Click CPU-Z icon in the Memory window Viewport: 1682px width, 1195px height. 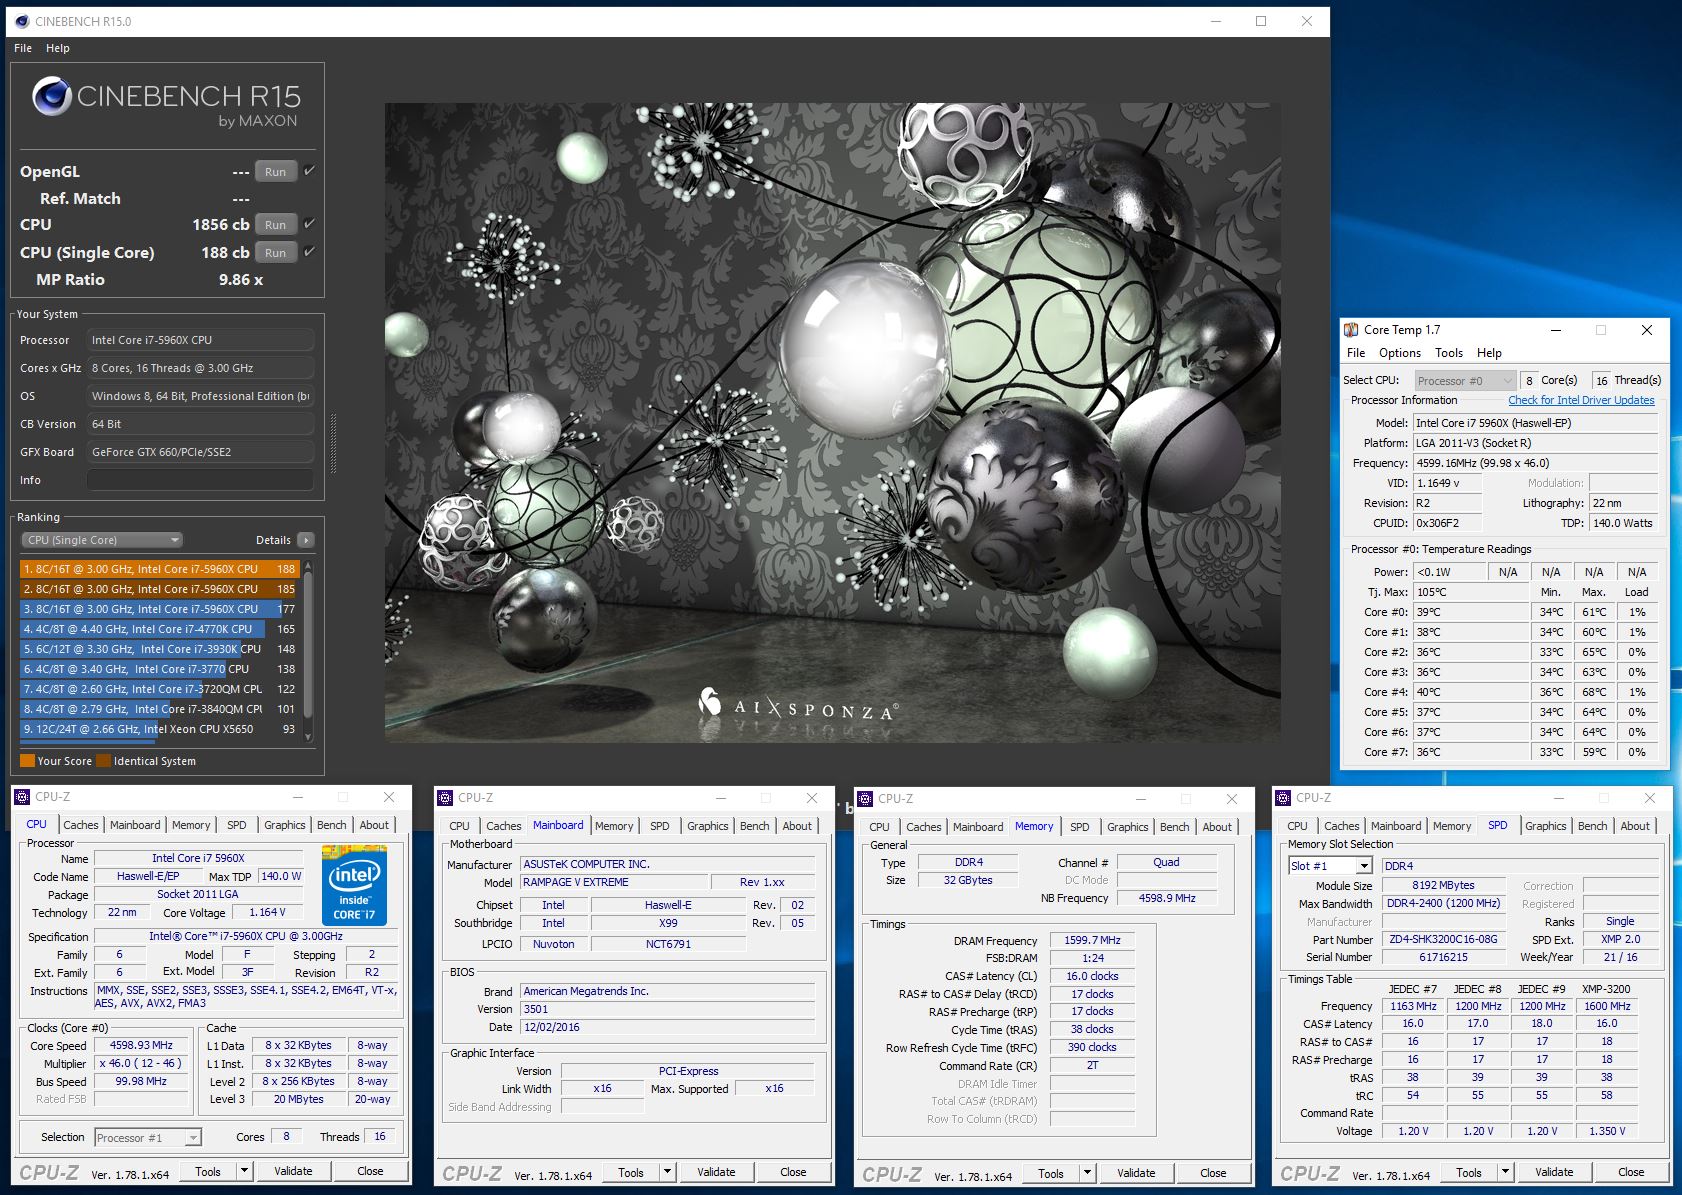(865, 799)
